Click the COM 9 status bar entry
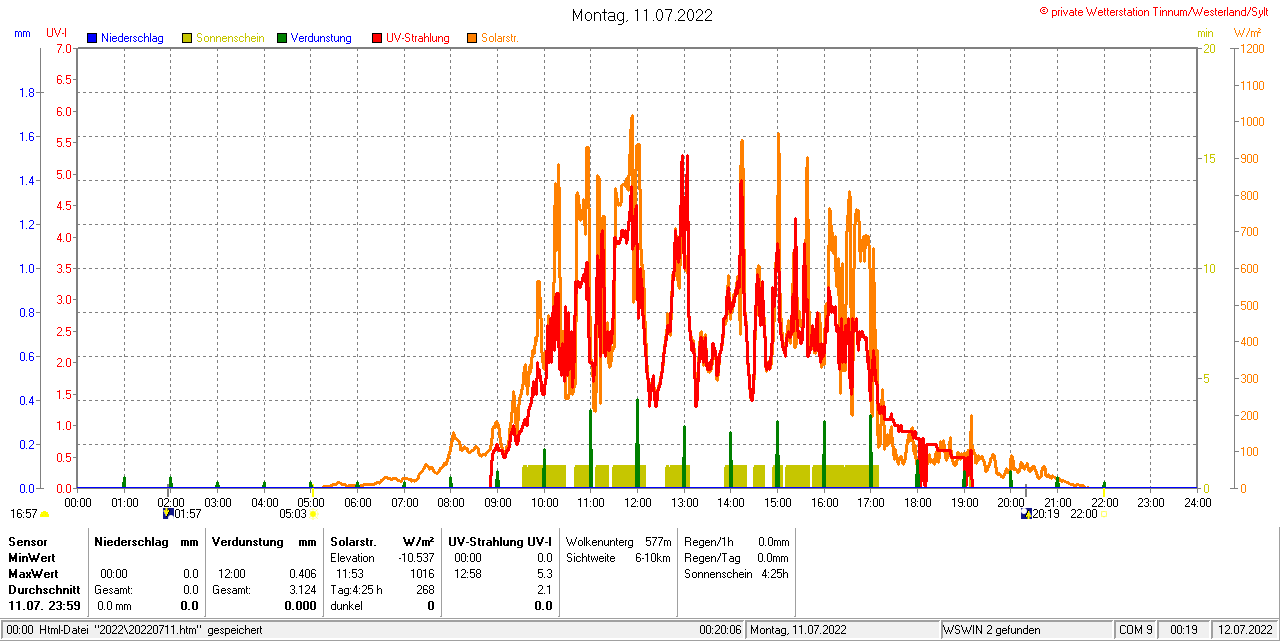1280x641 pixels. (x=1136, y=630)
